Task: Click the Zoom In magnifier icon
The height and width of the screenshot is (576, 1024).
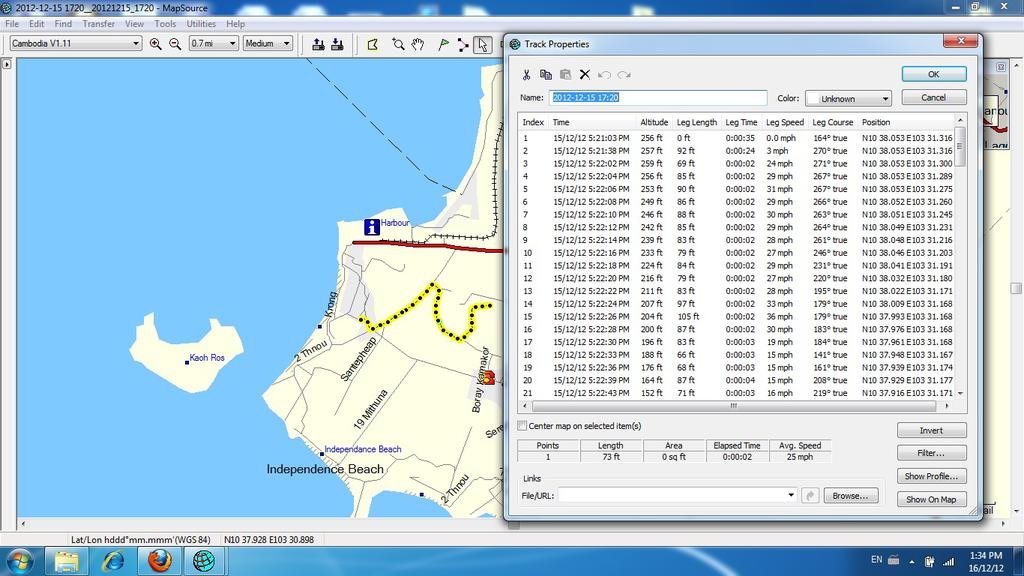Action: [x=155, y=44]
